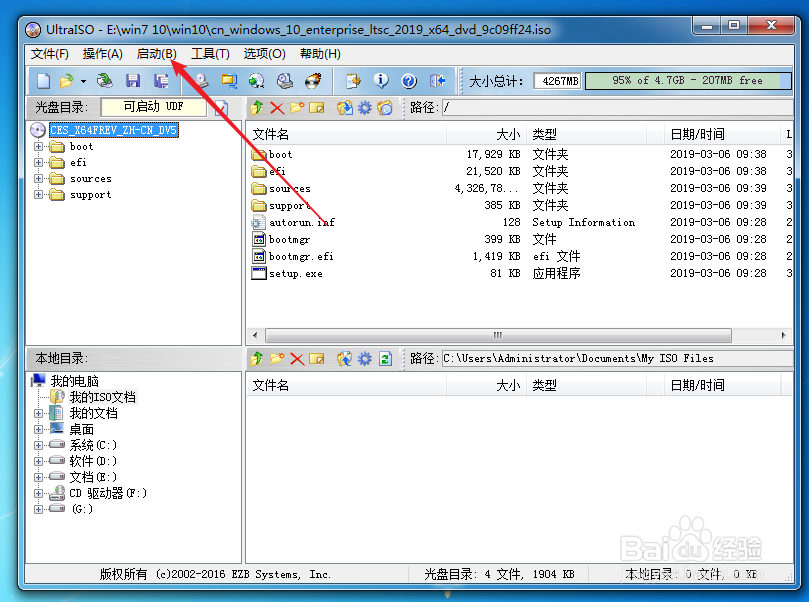The height and width of the screenshot is (602, 809).
Task: Click green refresh icon in local pane
Action: coord(385,359)
